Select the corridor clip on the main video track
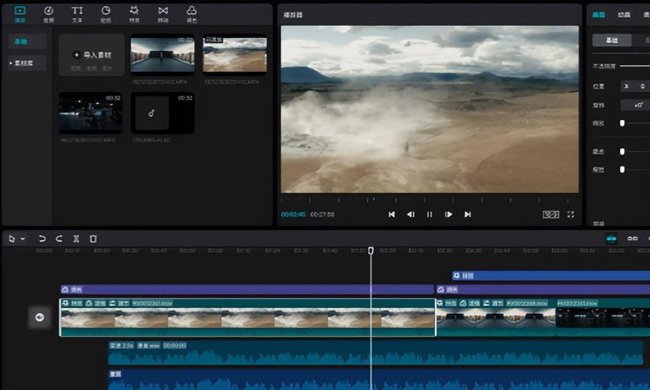Image resolution: width=650 pixels, height=390 pixels. [x=496, y=317]
